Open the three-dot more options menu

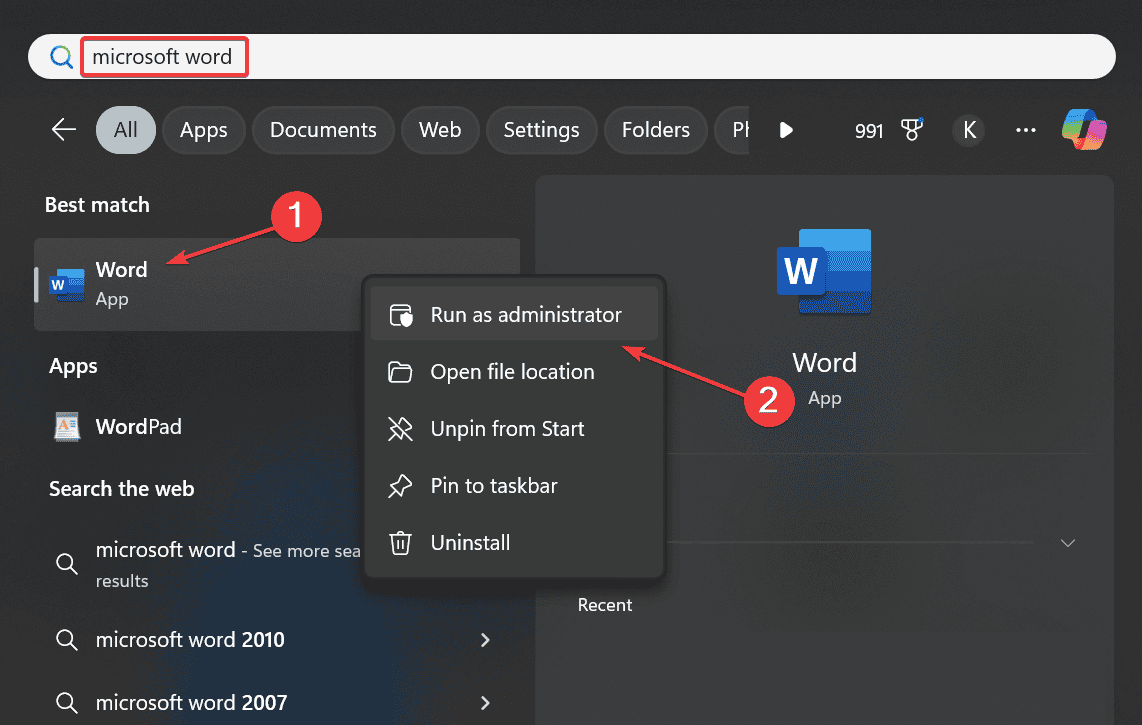[1025, 130]
